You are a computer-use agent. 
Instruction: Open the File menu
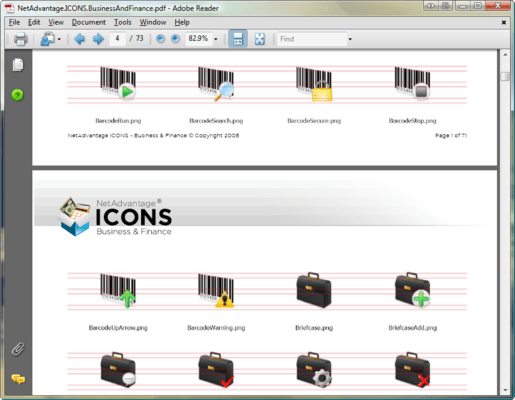point(14,22)
